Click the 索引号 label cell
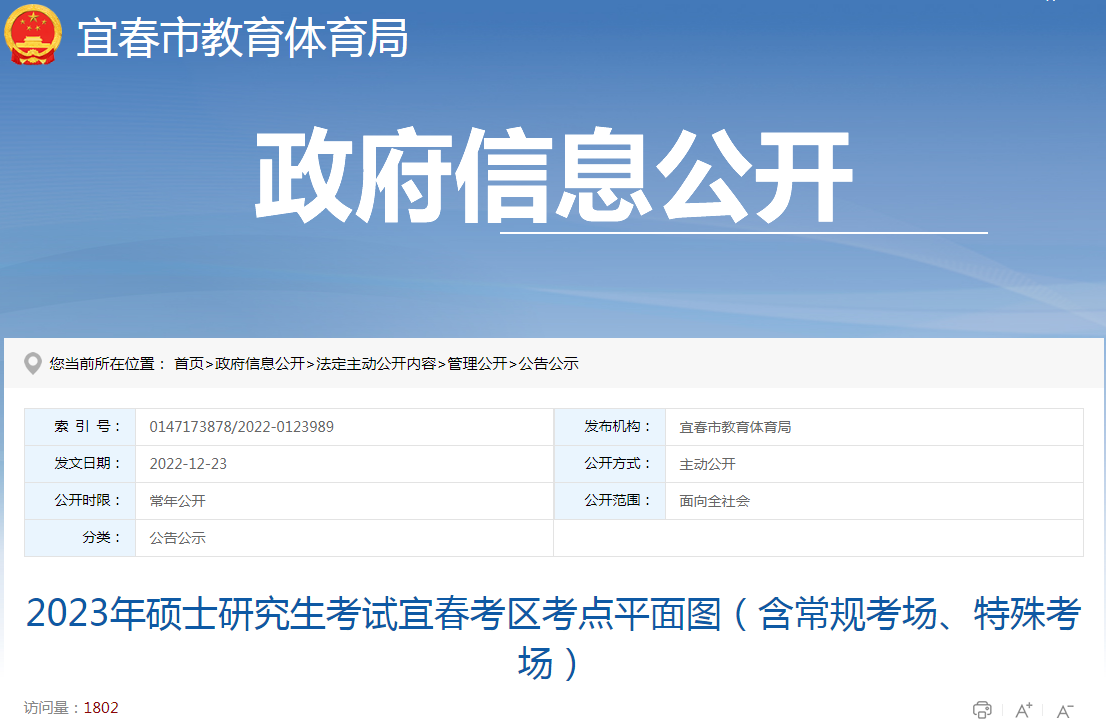This screenshot has width=1106, height=724. [80, 427]
